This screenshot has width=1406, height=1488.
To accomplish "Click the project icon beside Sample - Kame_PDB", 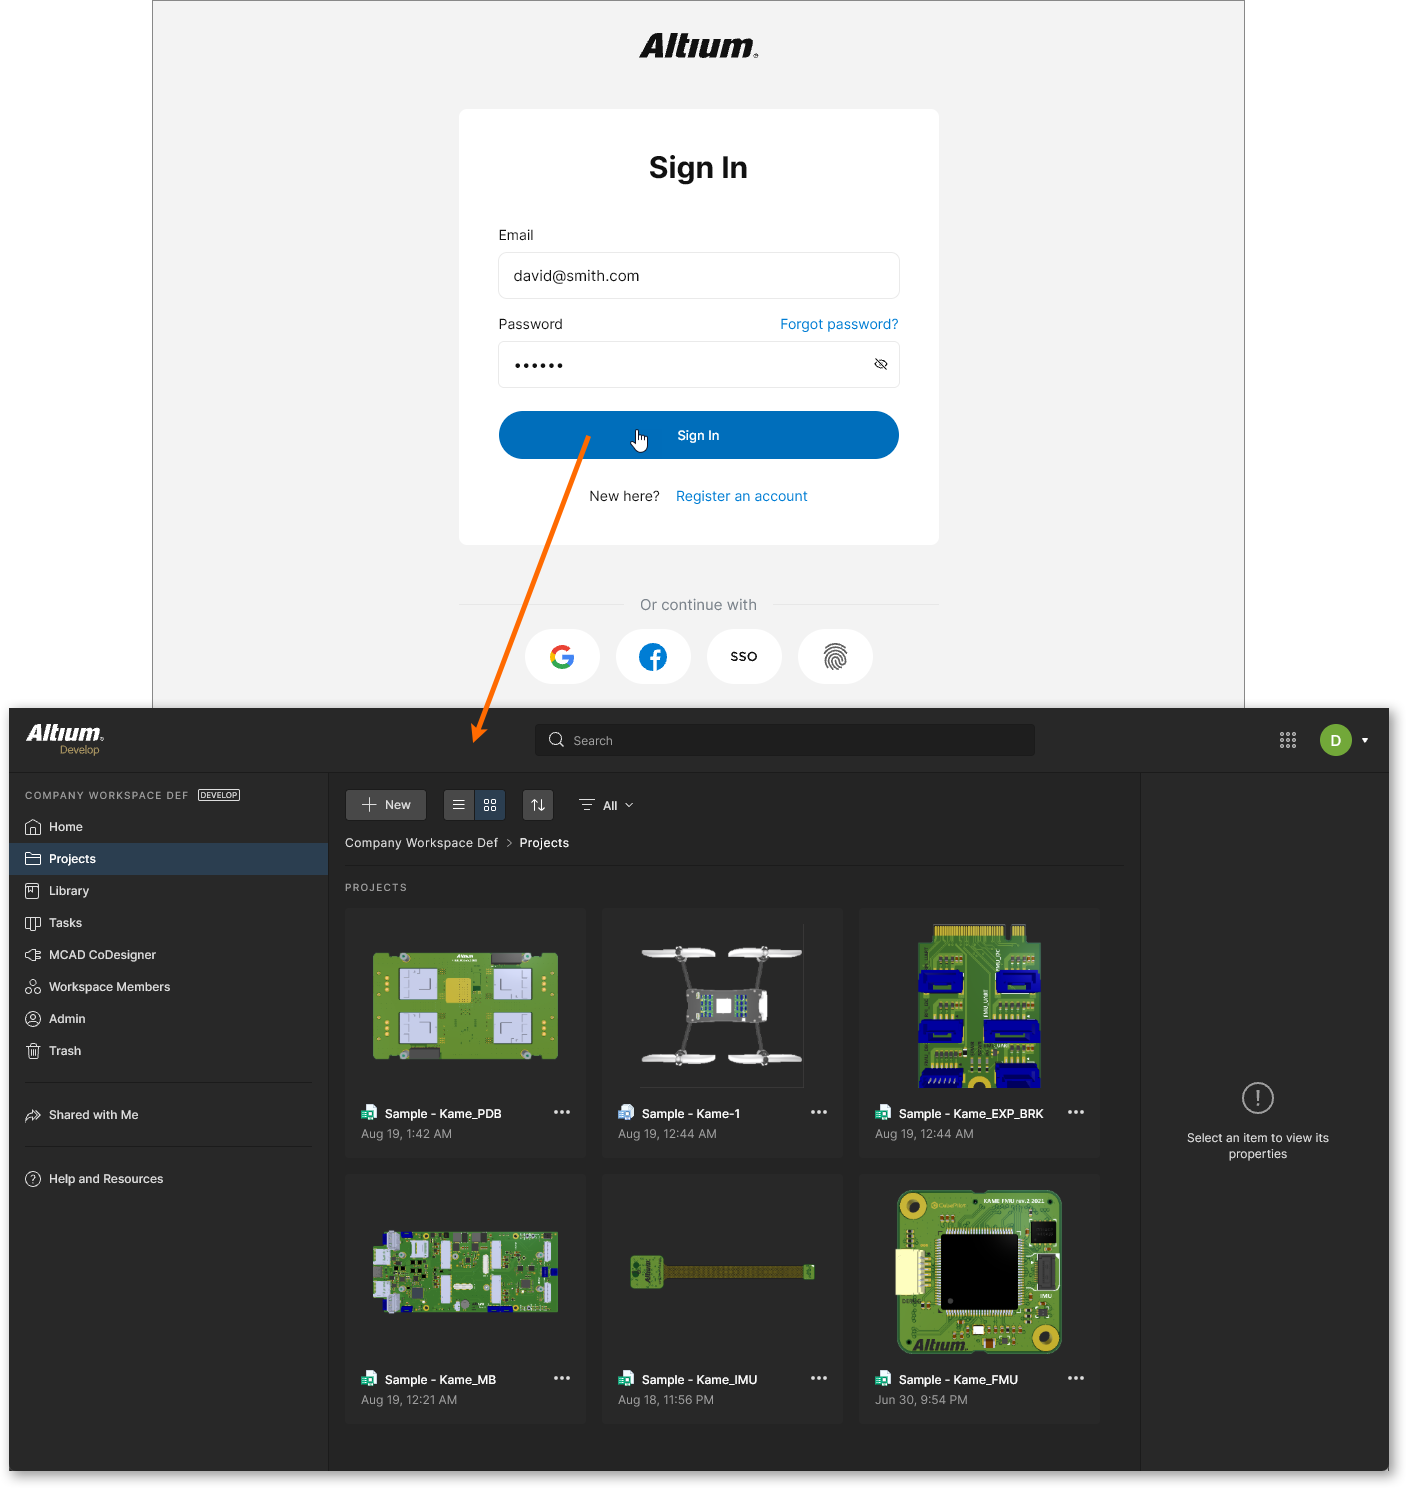I will tap(369, 1113).
